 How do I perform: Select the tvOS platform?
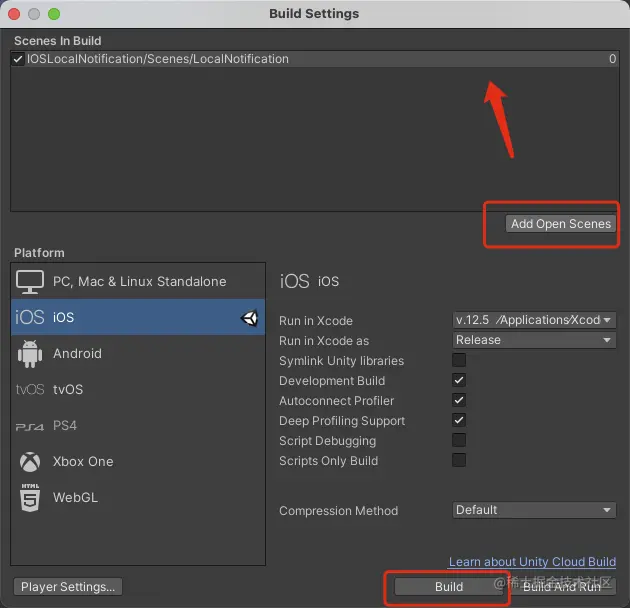pos(138,389)
